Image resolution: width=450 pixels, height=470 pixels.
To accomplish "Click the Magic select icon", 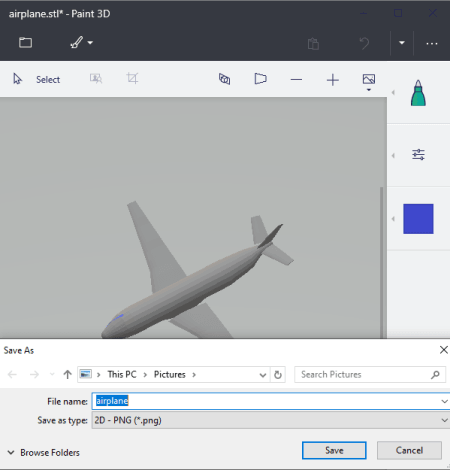I will [96, 79].
